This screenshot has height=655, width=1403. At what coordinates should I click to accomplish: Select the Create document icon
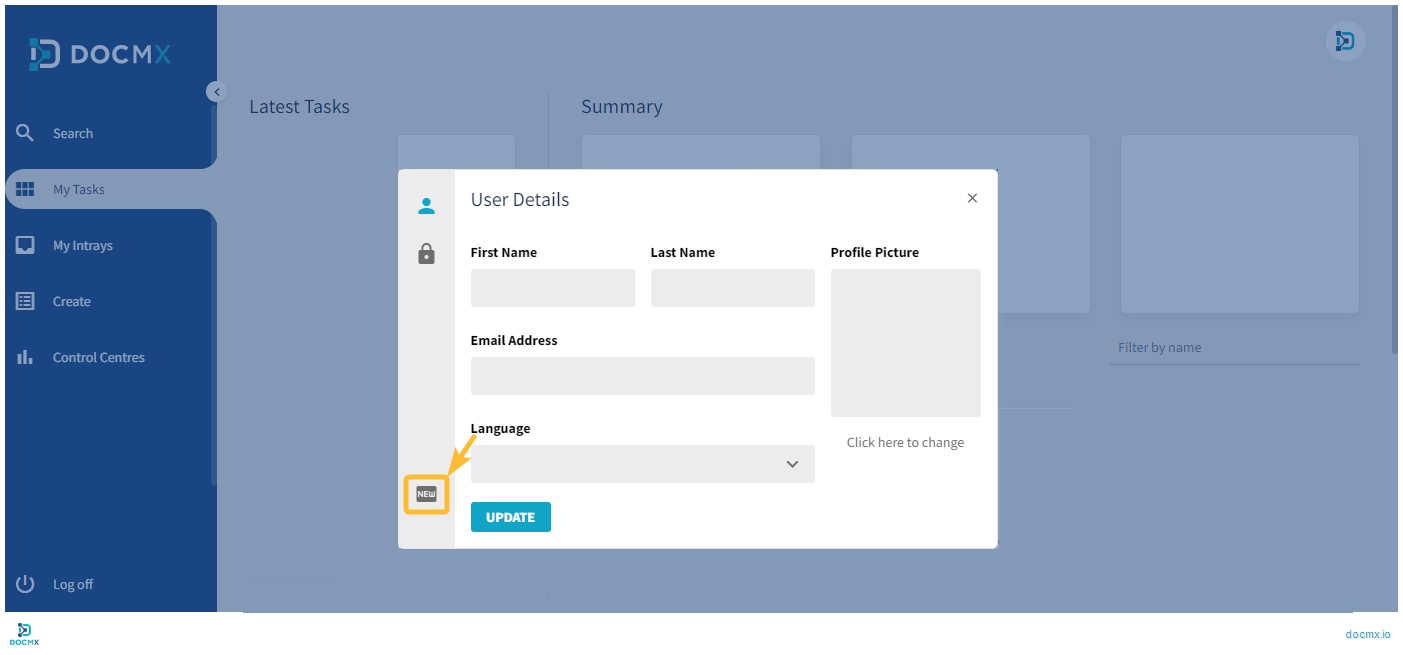coord(25,300)
